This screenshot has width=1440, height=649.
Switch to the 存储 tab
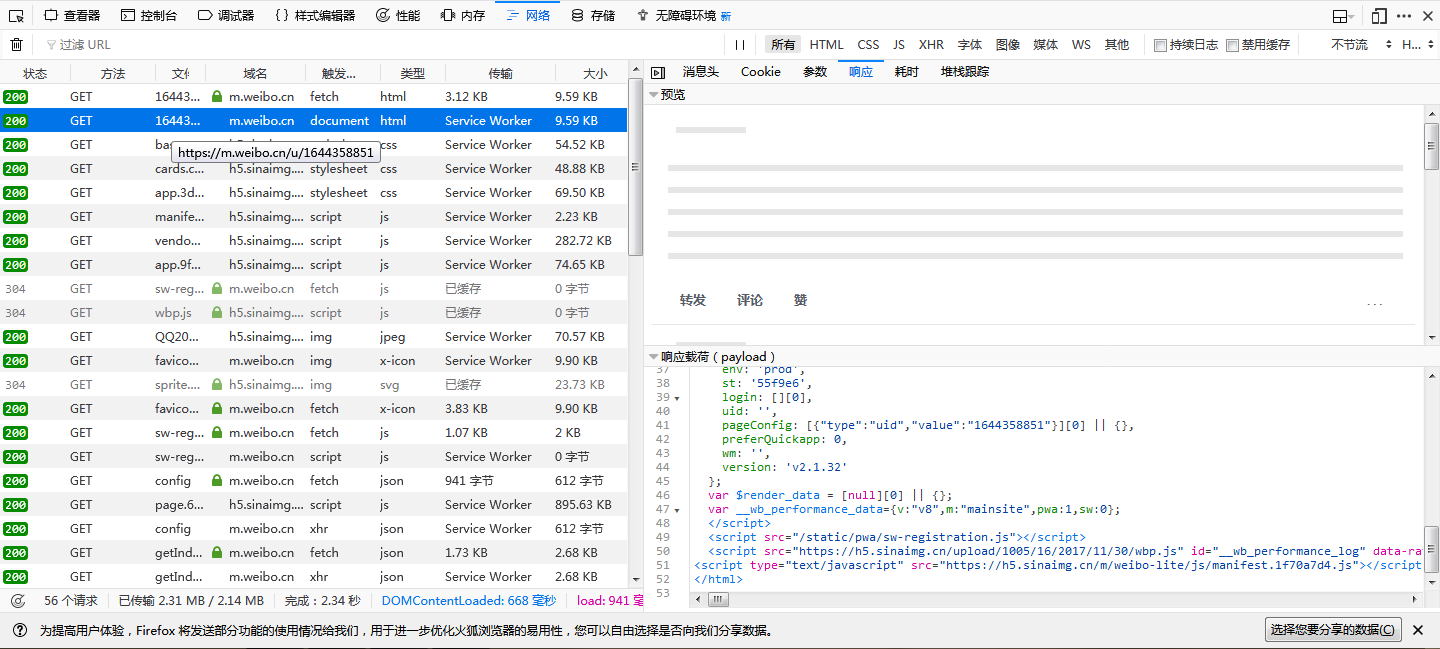[593, 16]
